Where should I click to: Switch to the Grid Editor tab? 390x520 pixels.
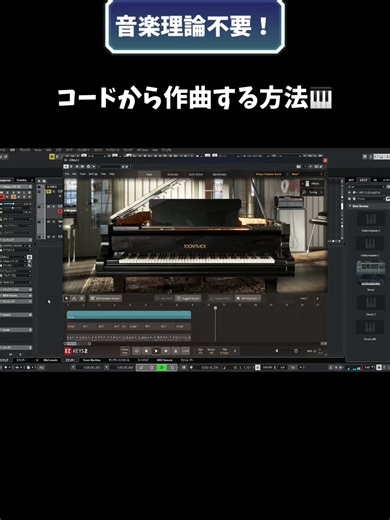(x=196, y=174)
